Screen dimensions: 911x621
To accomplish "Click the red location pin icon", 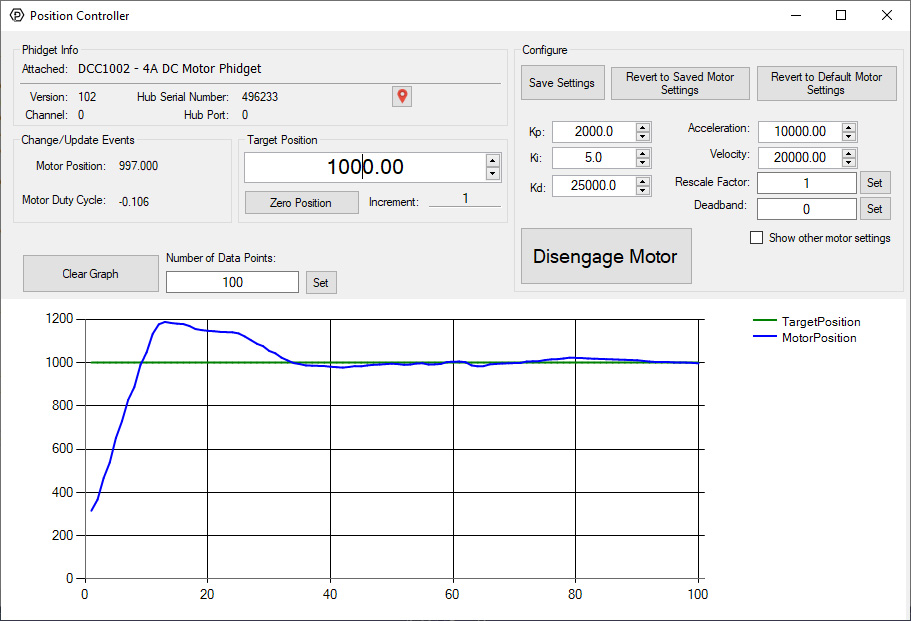I will tap(402, 96).
